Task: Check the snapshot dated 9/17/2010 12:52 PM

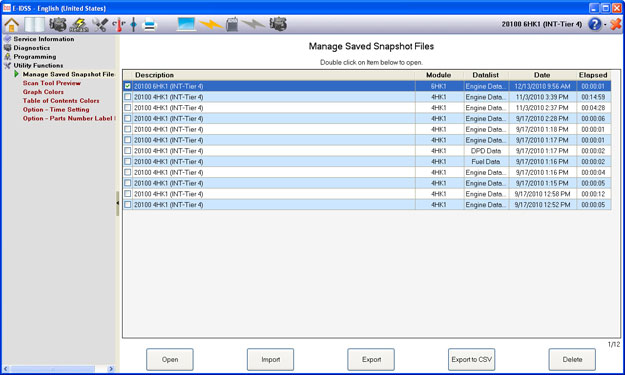Action: 128,204
